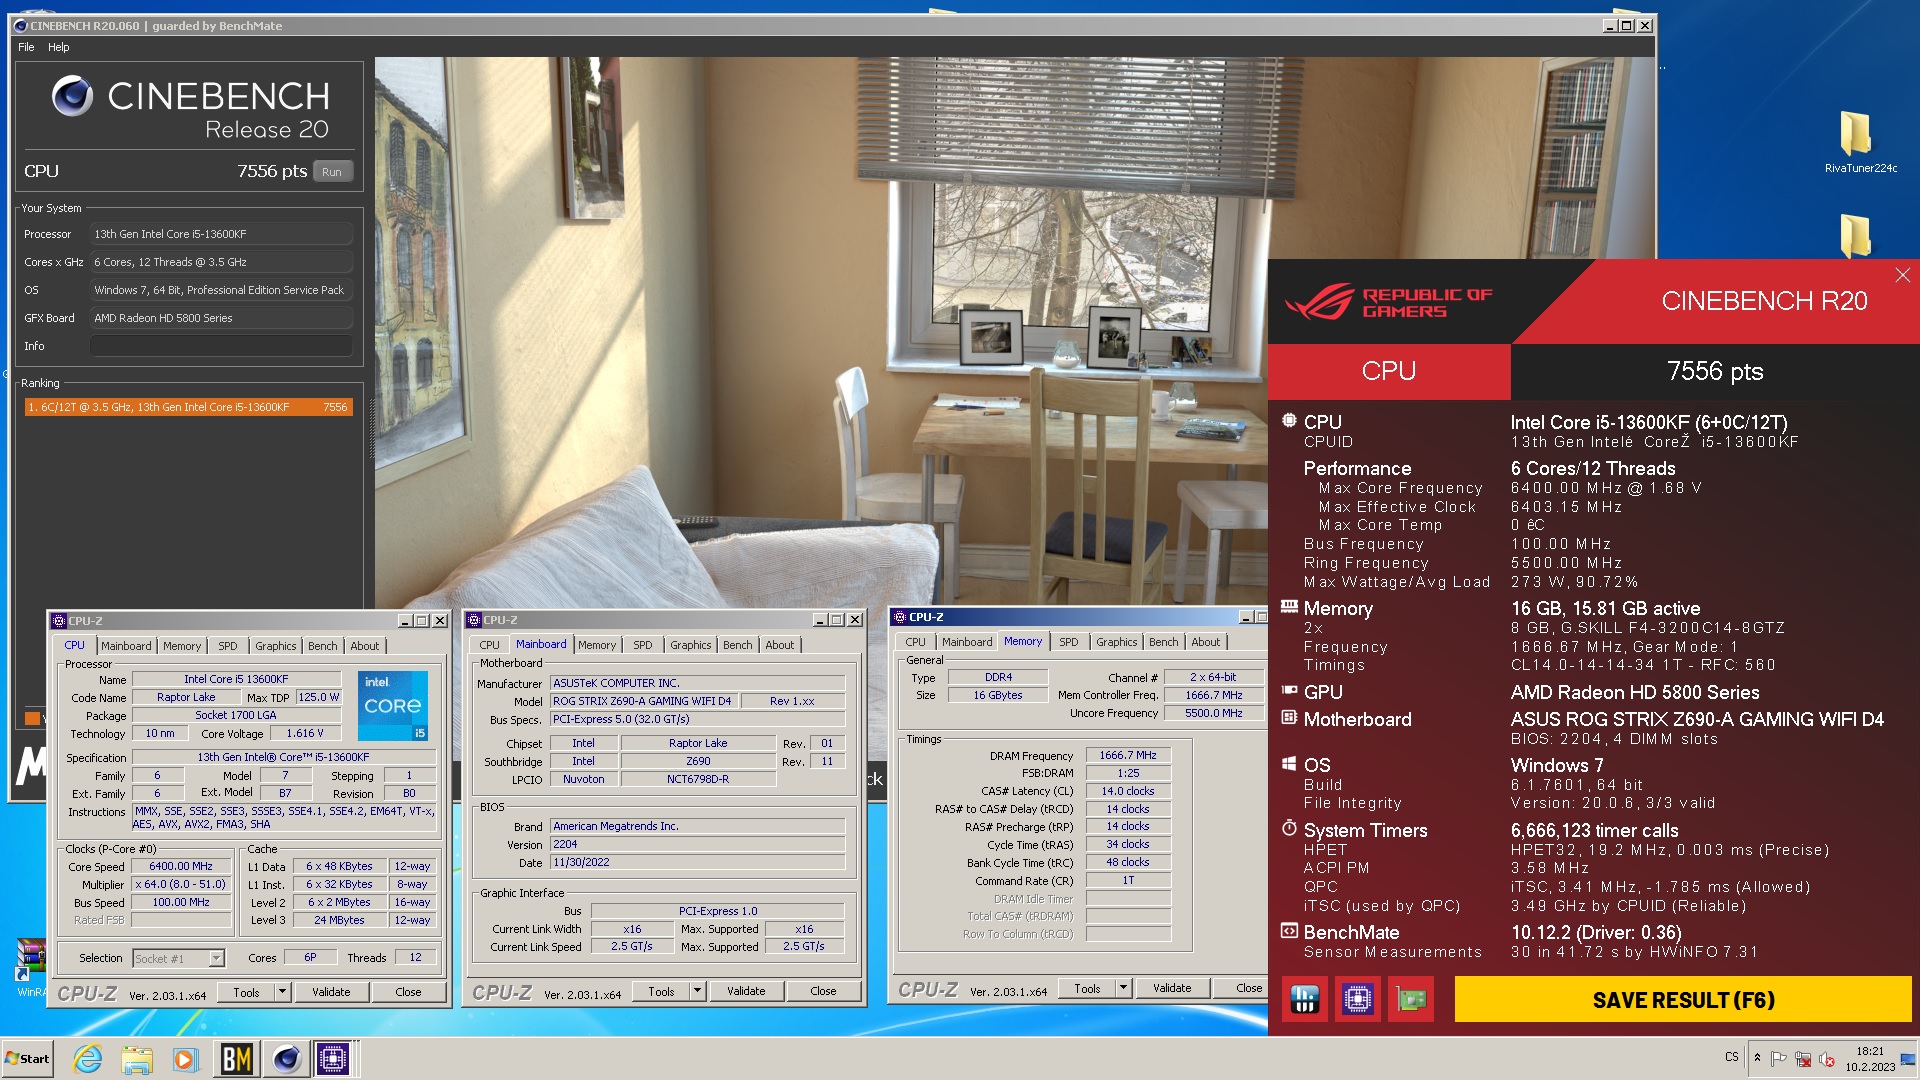Open the File menu in Cinebench
Viewport: 1920px width, 1080px height.
click(x=26, y=47)
